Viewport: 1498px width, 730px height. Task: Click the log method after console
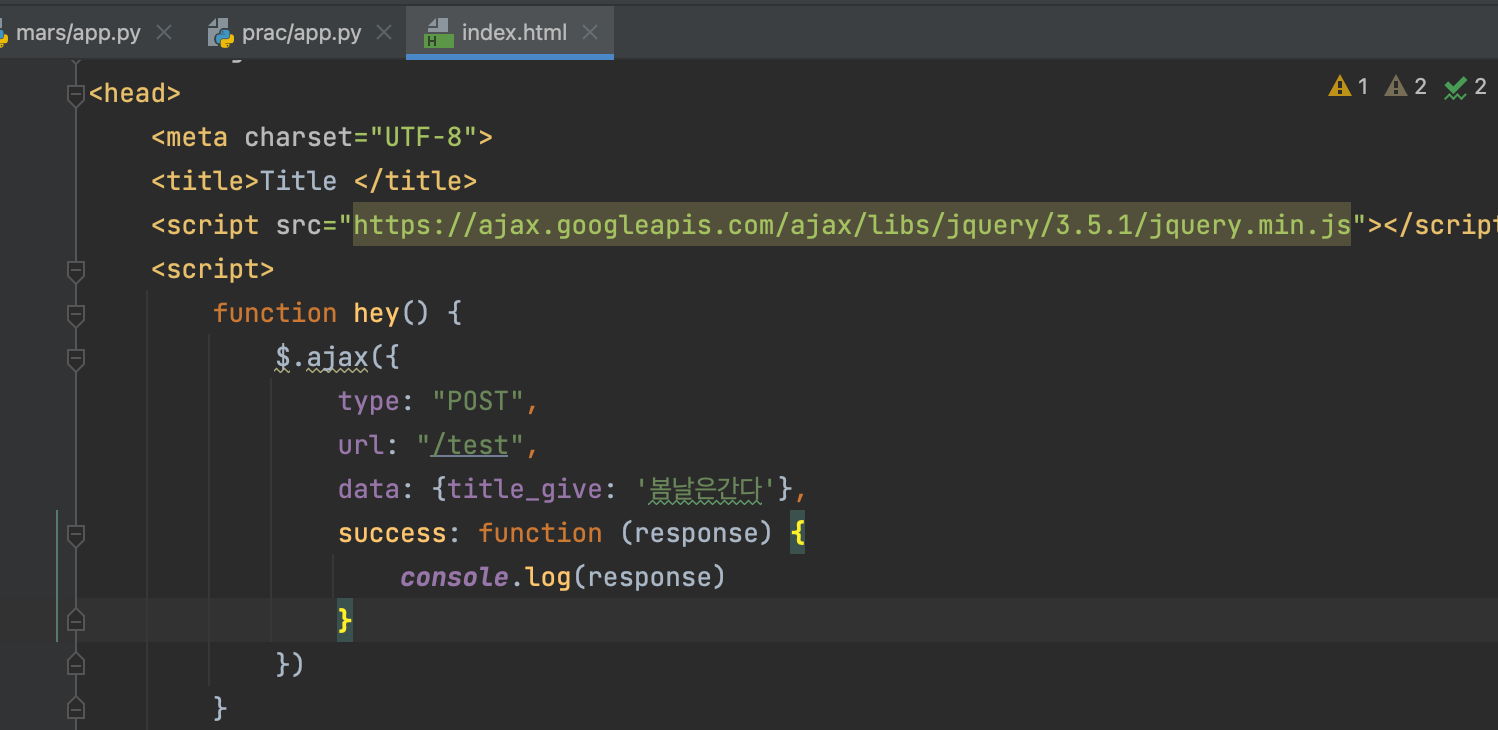[547, 578]
